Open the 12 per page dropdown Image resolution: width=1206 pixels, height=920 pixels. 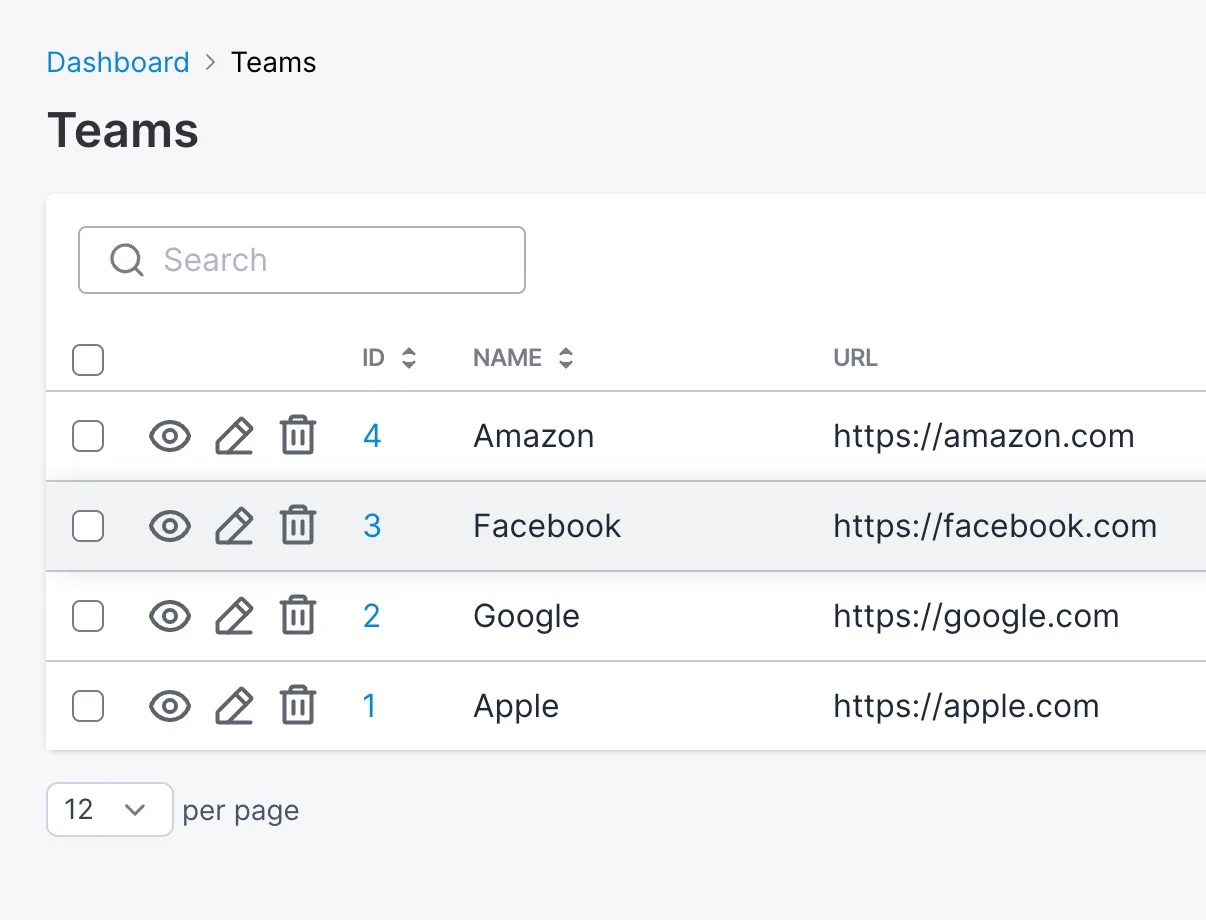[110, 809]
